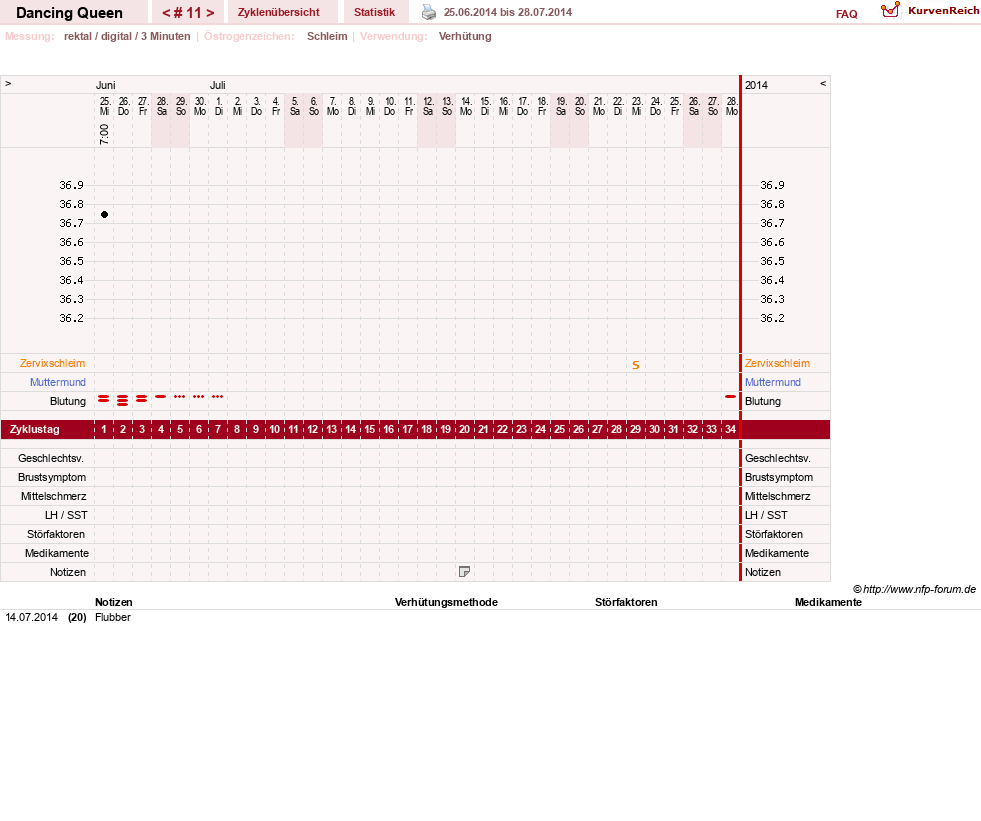The height and width of the screenshot is (821, 981).
Task: Click the left 36.9 temperature axis label
Action: pos(71,185)
